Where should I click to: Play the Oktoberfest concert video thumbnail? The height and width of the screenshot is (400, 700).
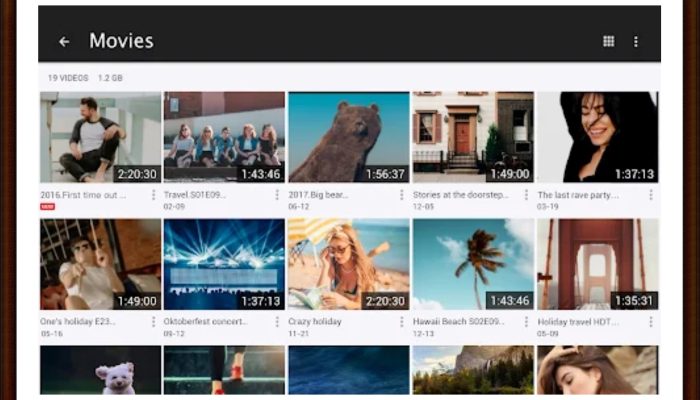[224, 264]
